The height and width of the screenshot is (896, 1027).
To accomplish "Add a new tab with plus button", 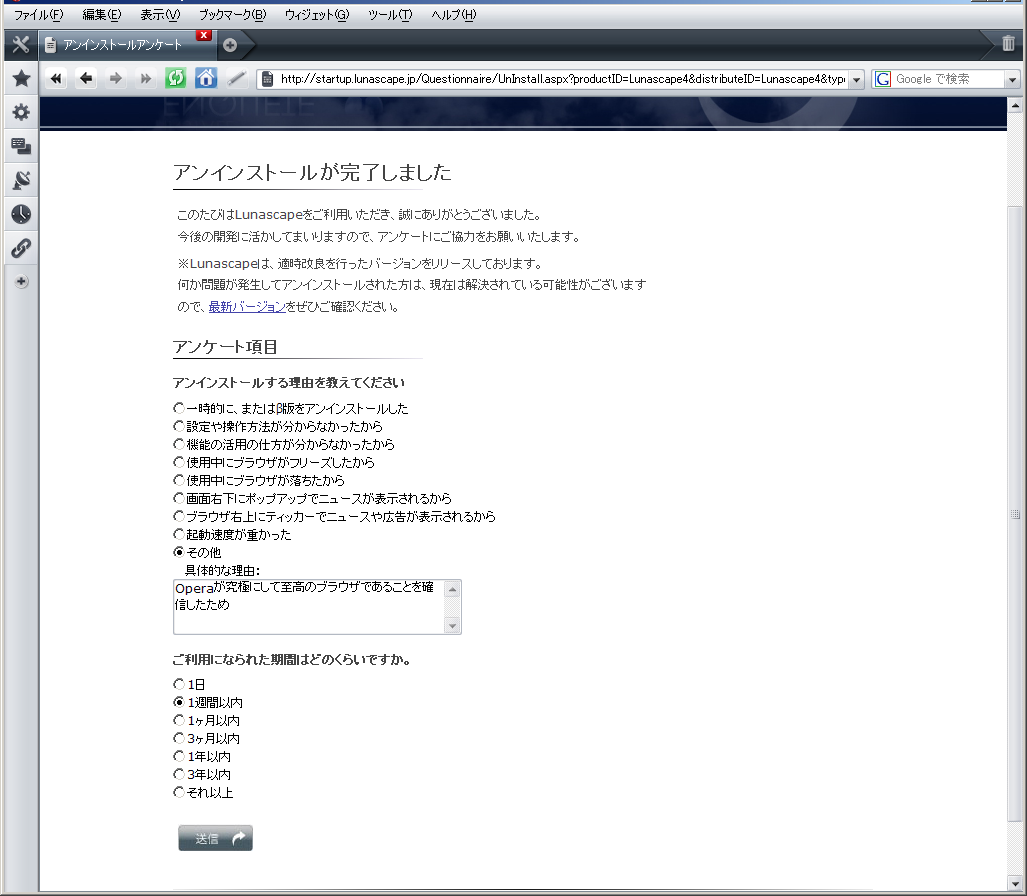I will click(x=230, y=45).
